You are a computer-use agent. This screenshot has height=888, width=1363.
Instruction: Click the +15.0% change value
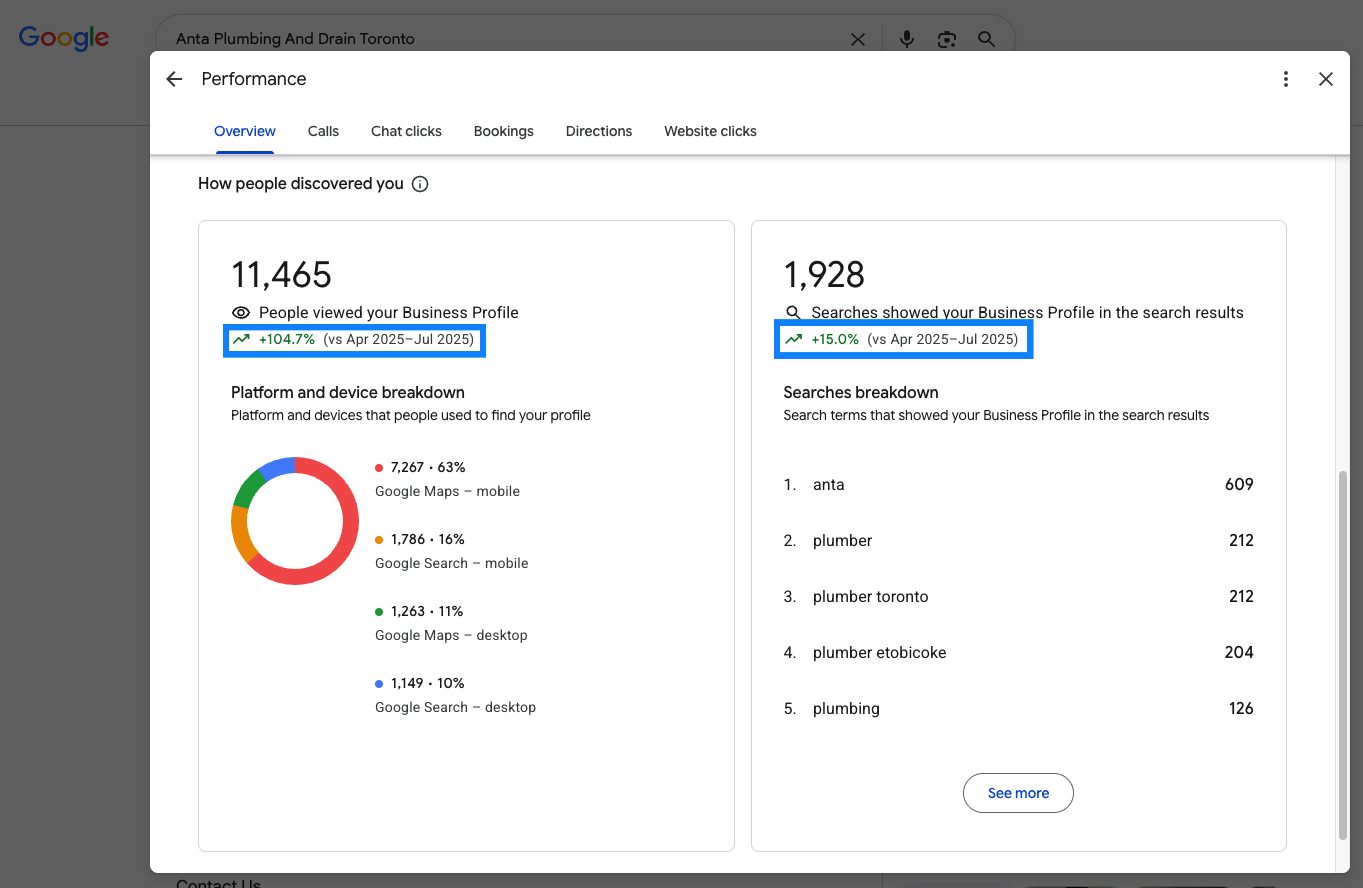835,339
